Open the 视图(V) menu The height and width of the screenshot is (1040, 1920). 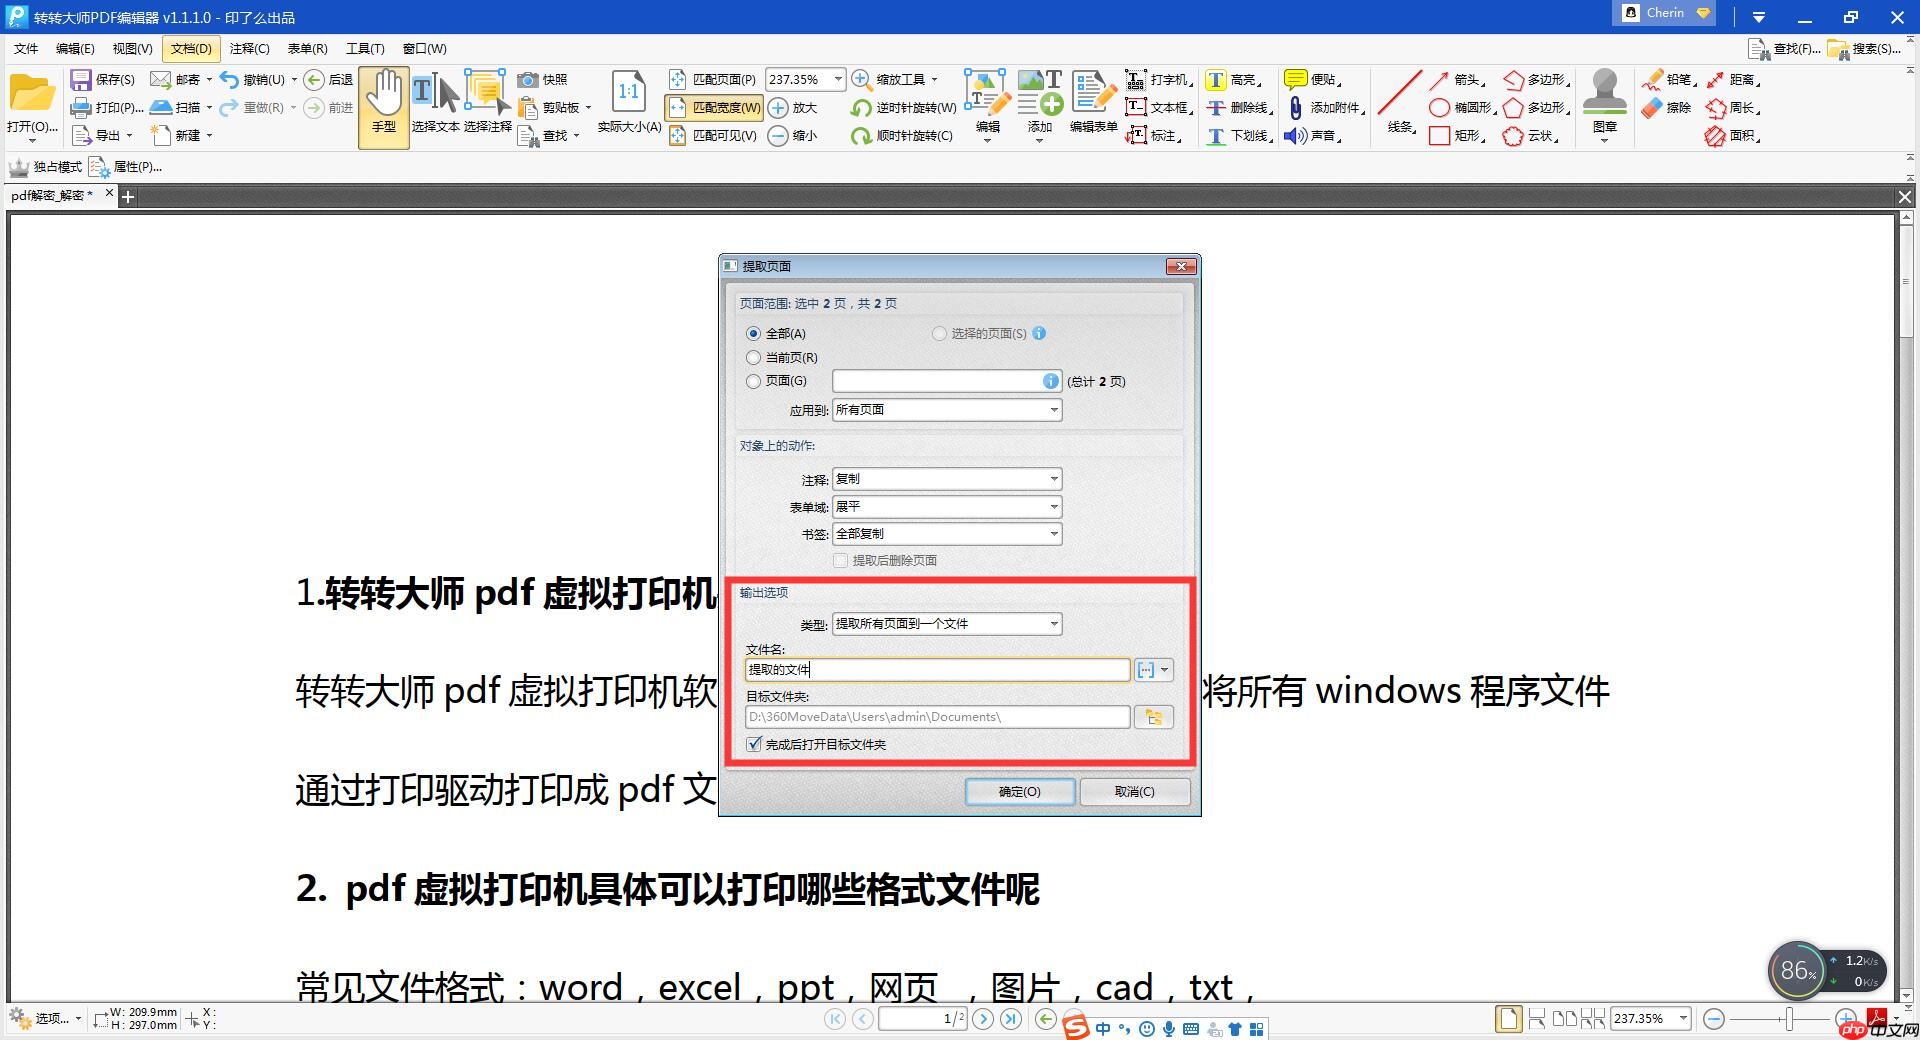coord(132,48)
